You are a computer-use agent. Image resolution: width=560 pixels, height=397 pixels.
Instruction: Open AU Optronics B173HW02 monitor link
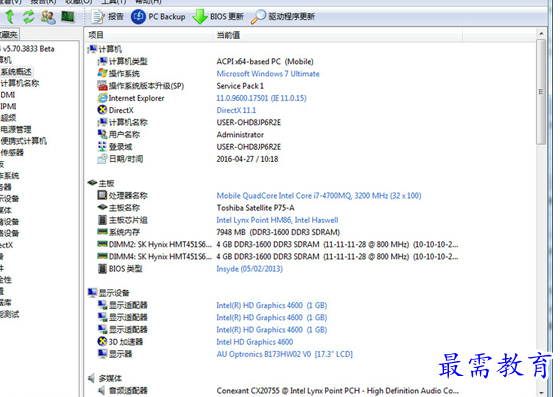284,354
